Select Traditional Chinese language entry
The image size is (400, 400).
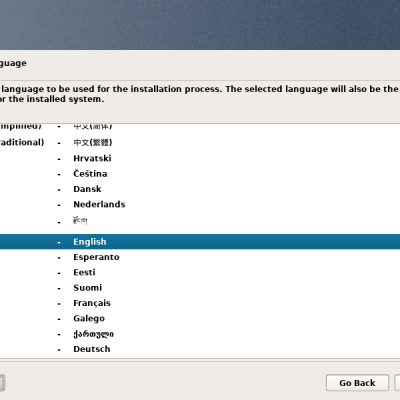[x=200, y=143]
